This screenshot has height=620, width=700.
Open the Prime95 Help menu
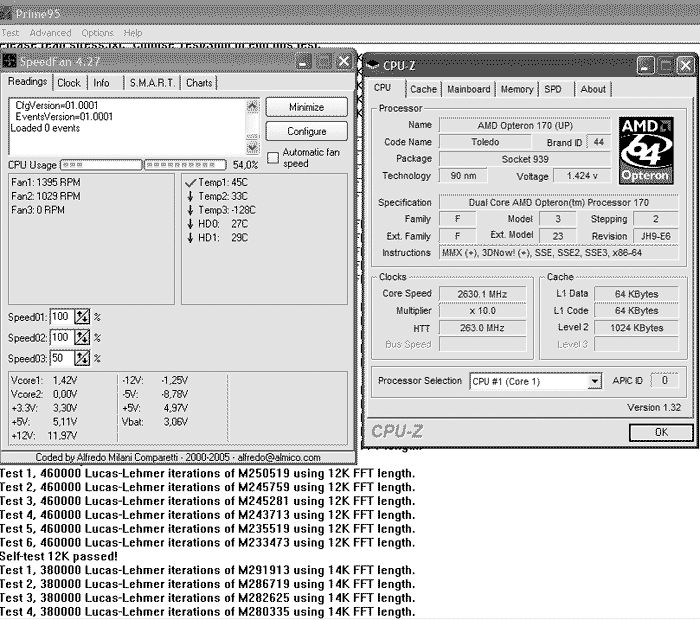[x=133, y=33]
